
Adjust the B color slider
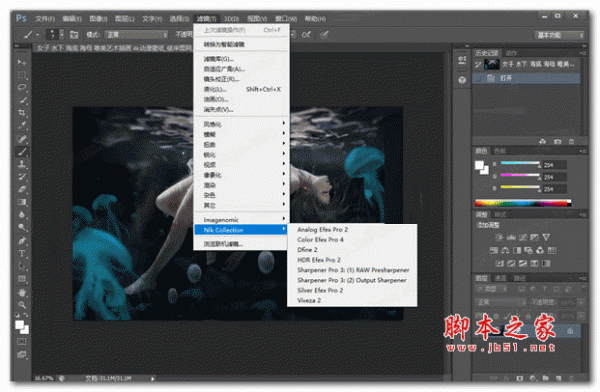tap(520, 188)
